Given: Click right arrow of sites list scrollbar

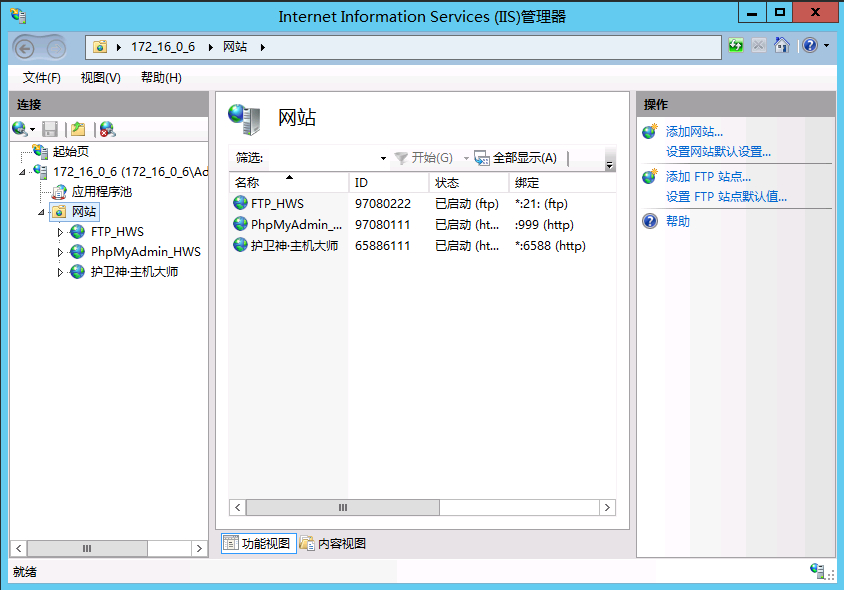Looking at the screenshot, I should coord(607,508).
